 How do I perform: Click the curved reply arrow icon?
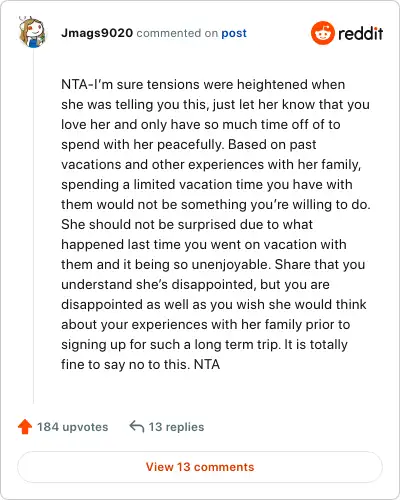click(x=137, y=426)
